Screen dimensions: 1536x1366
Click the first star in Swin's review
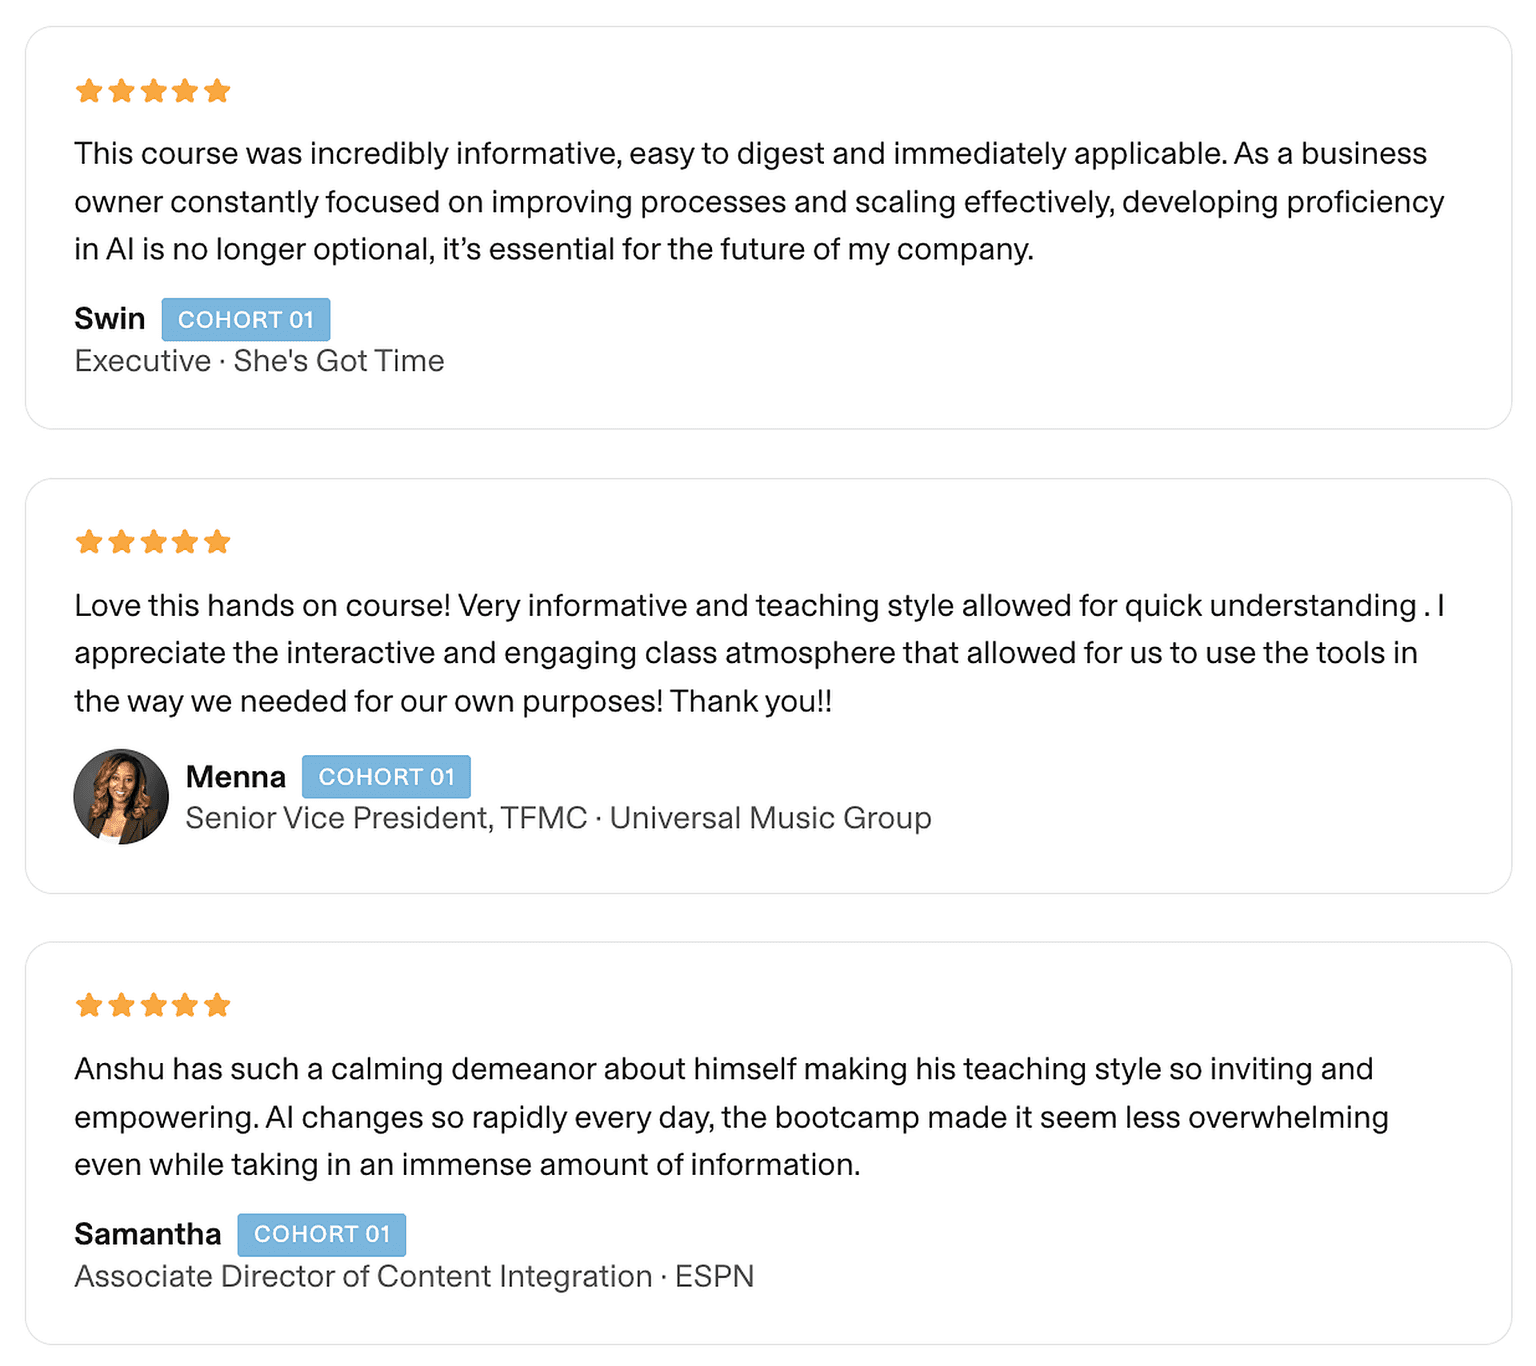(x=89, y=92)
